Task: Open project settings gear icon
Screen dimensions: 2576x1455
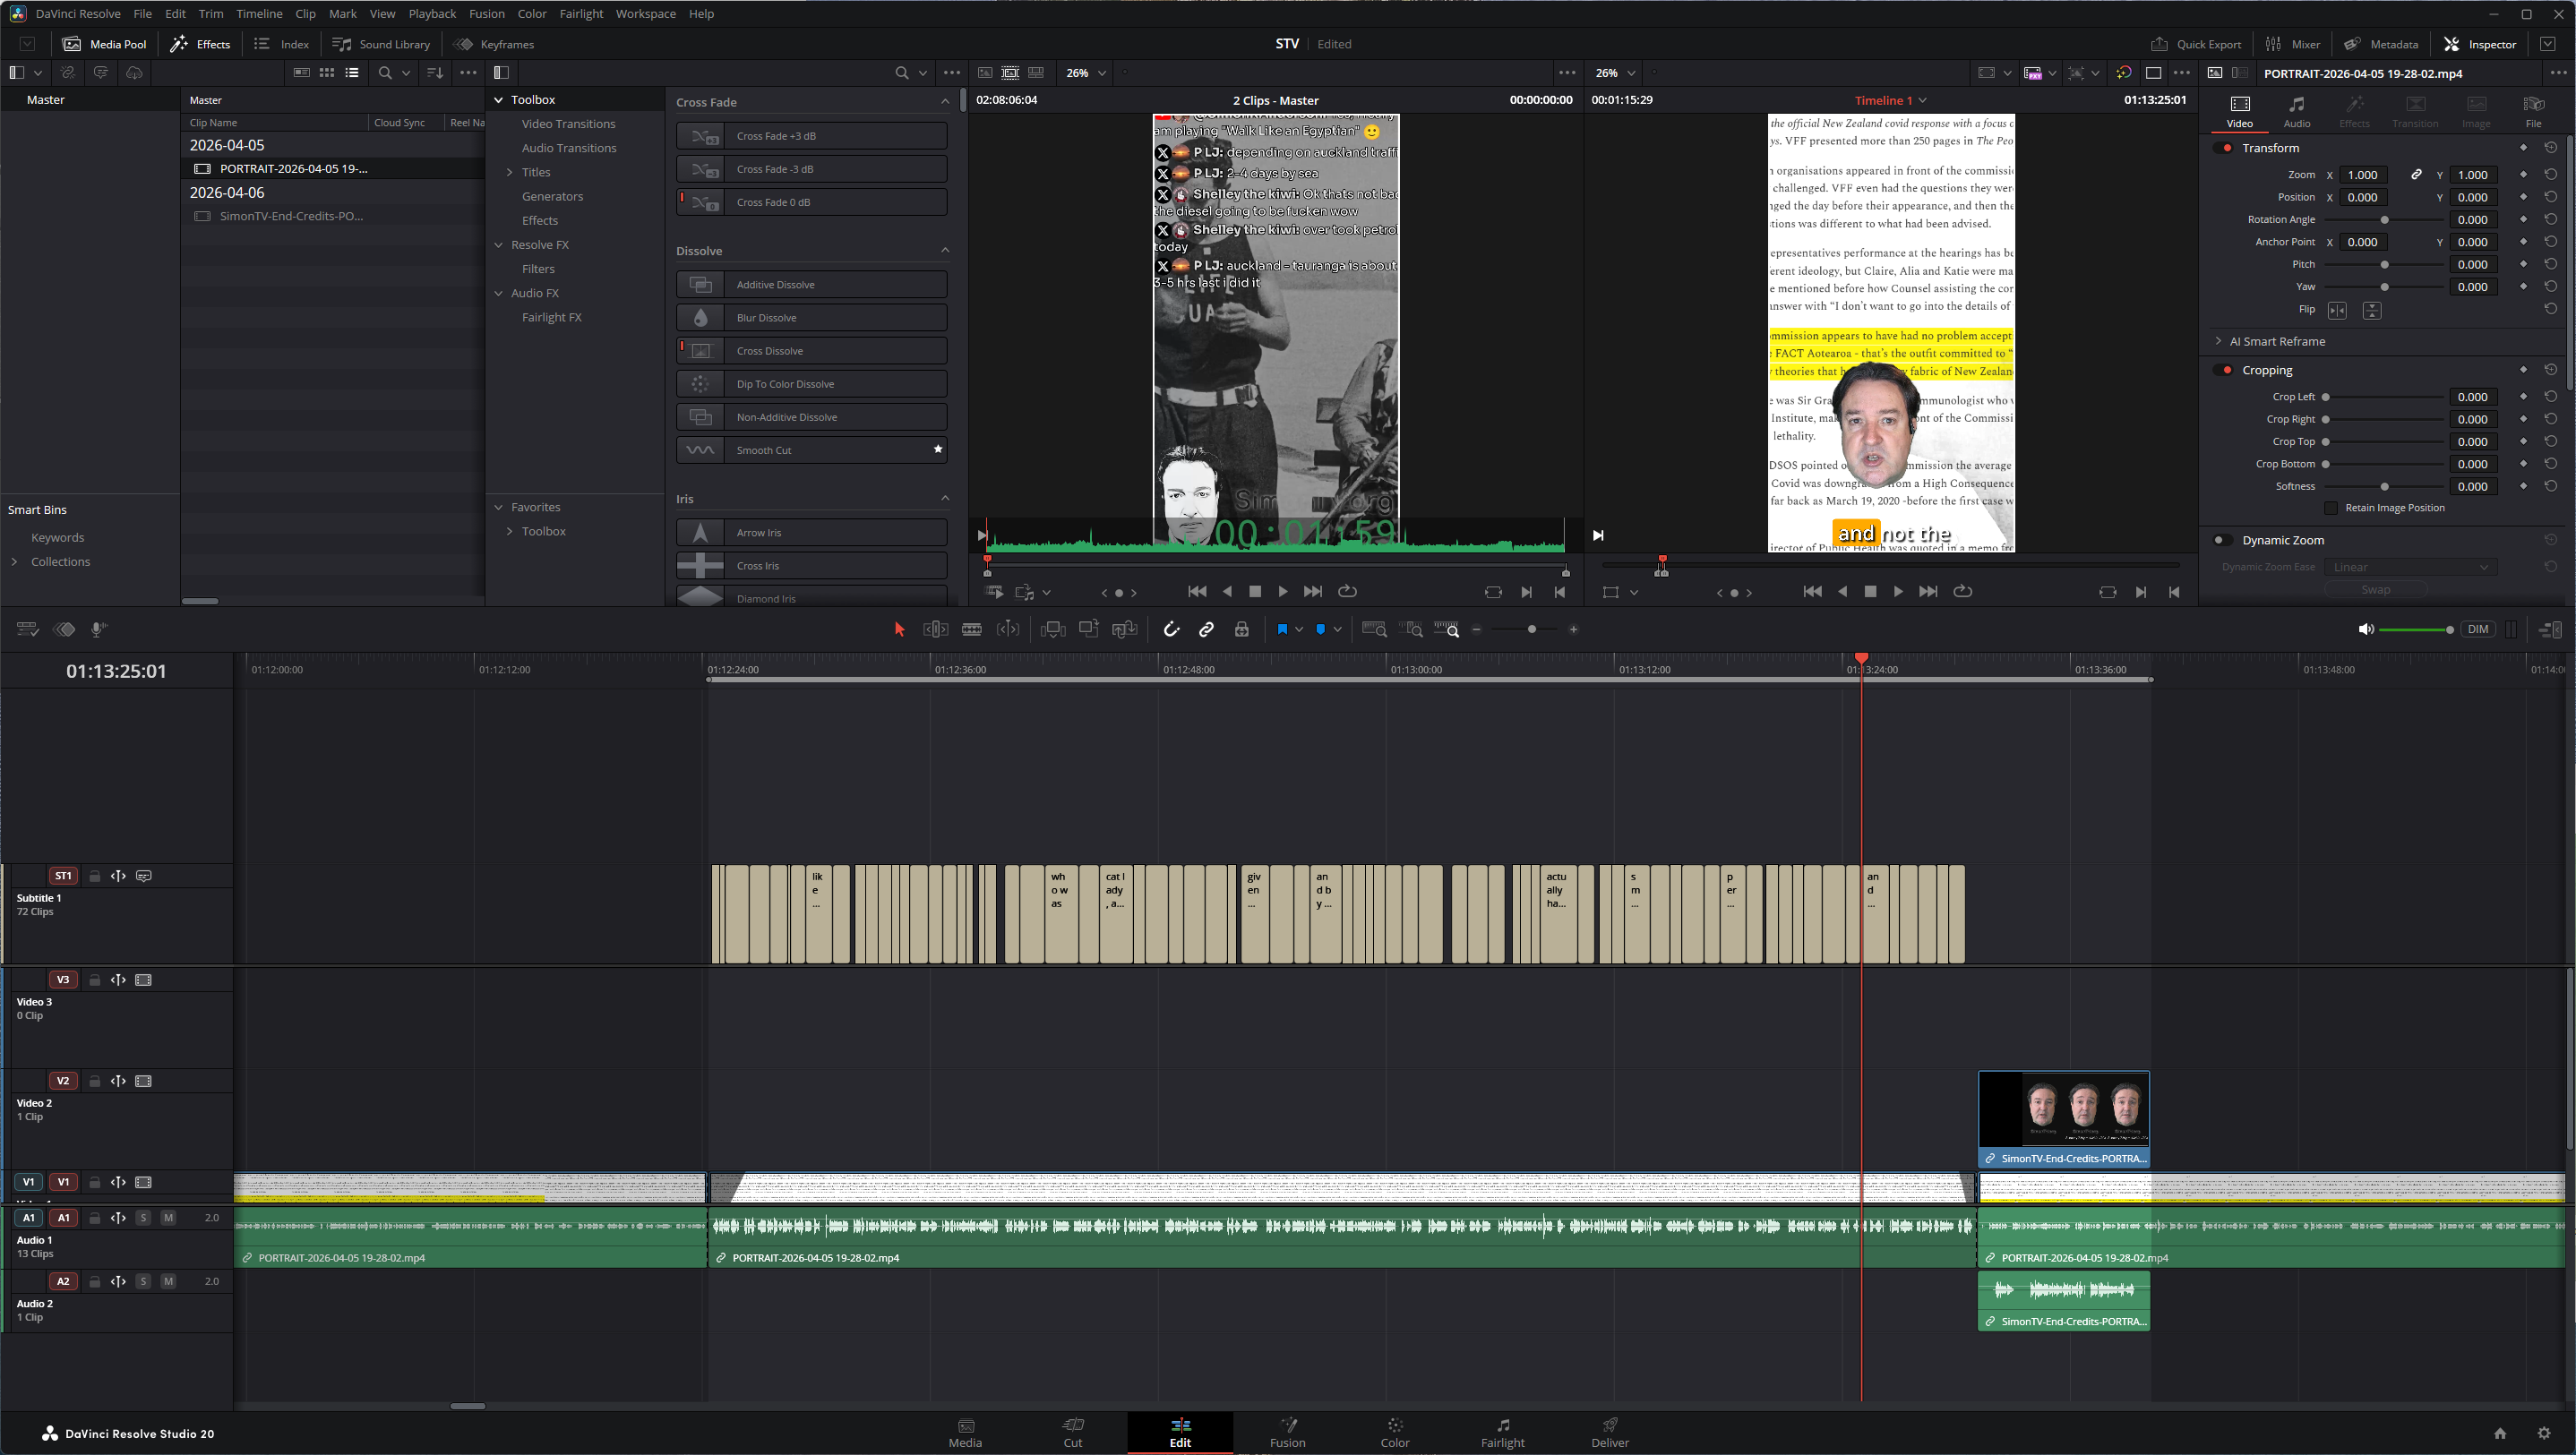Action: [x=2544, y=1433]
